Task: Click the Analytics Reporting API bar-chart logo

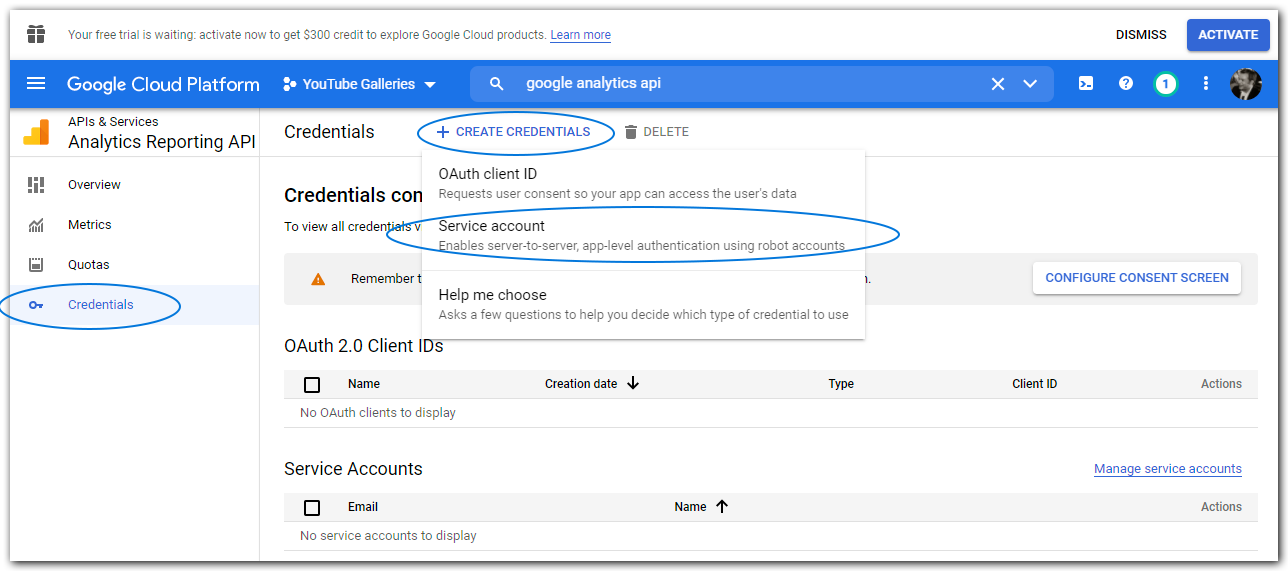Action: [36, 132]
